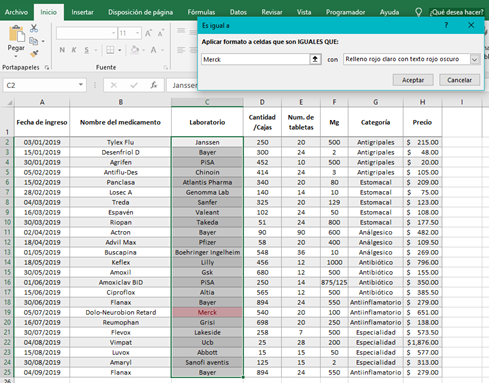Open the Archivo tab
Viewport: 489px width, 383px height.
[16, 12]
